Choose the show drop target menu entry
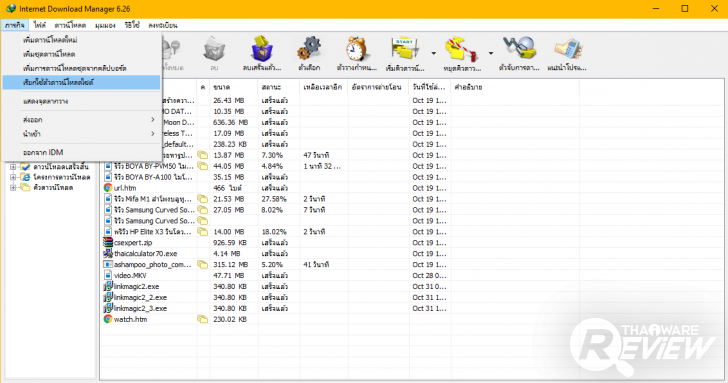Image resolution: width=728 pixels, height=383 pixels. coord(82,101)
